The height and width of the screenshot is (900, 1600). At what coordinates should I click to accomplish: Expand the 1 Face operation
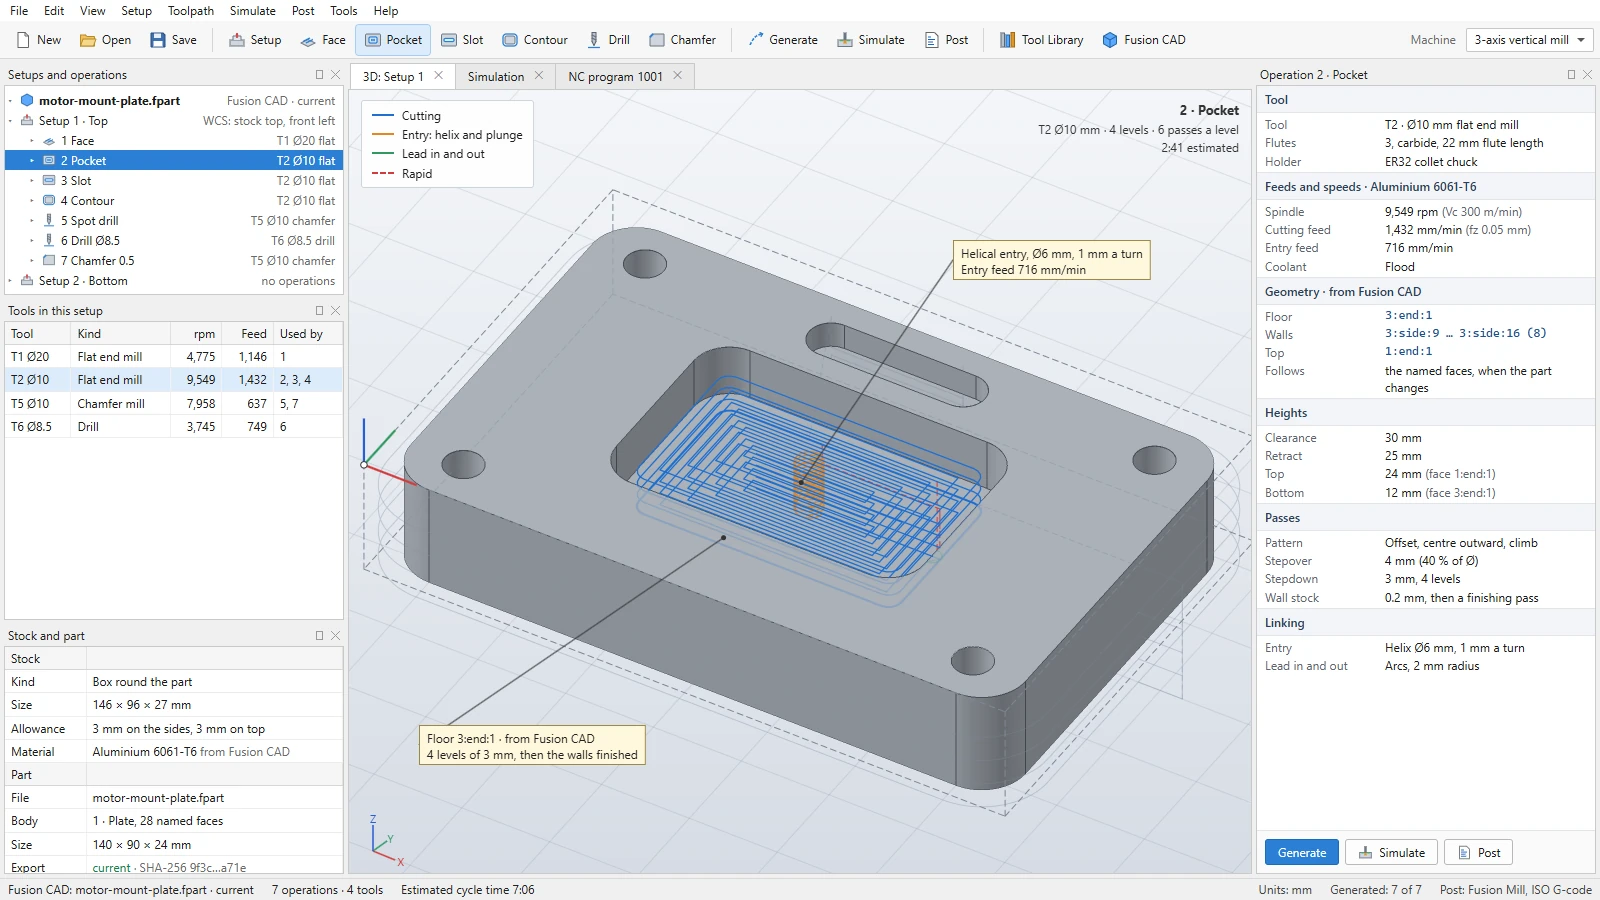32,141
